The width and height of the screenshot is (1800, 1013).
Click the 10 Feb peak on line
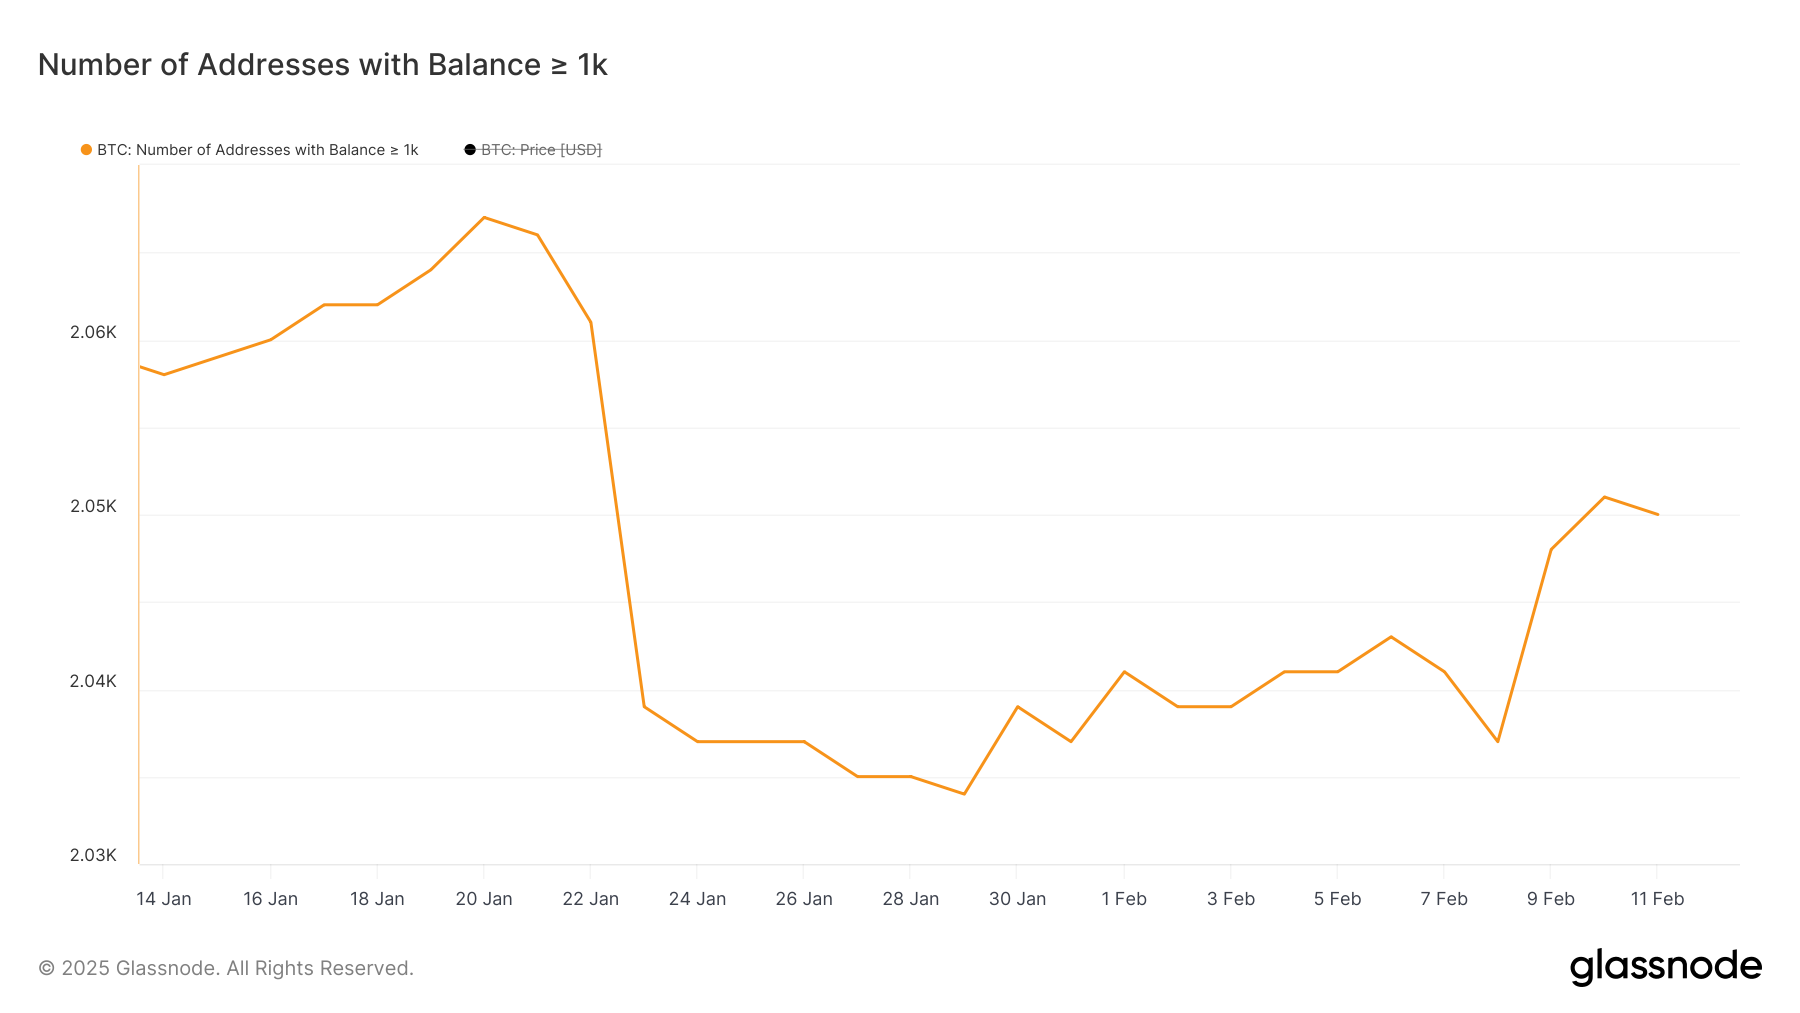(x=1604, y=497)
